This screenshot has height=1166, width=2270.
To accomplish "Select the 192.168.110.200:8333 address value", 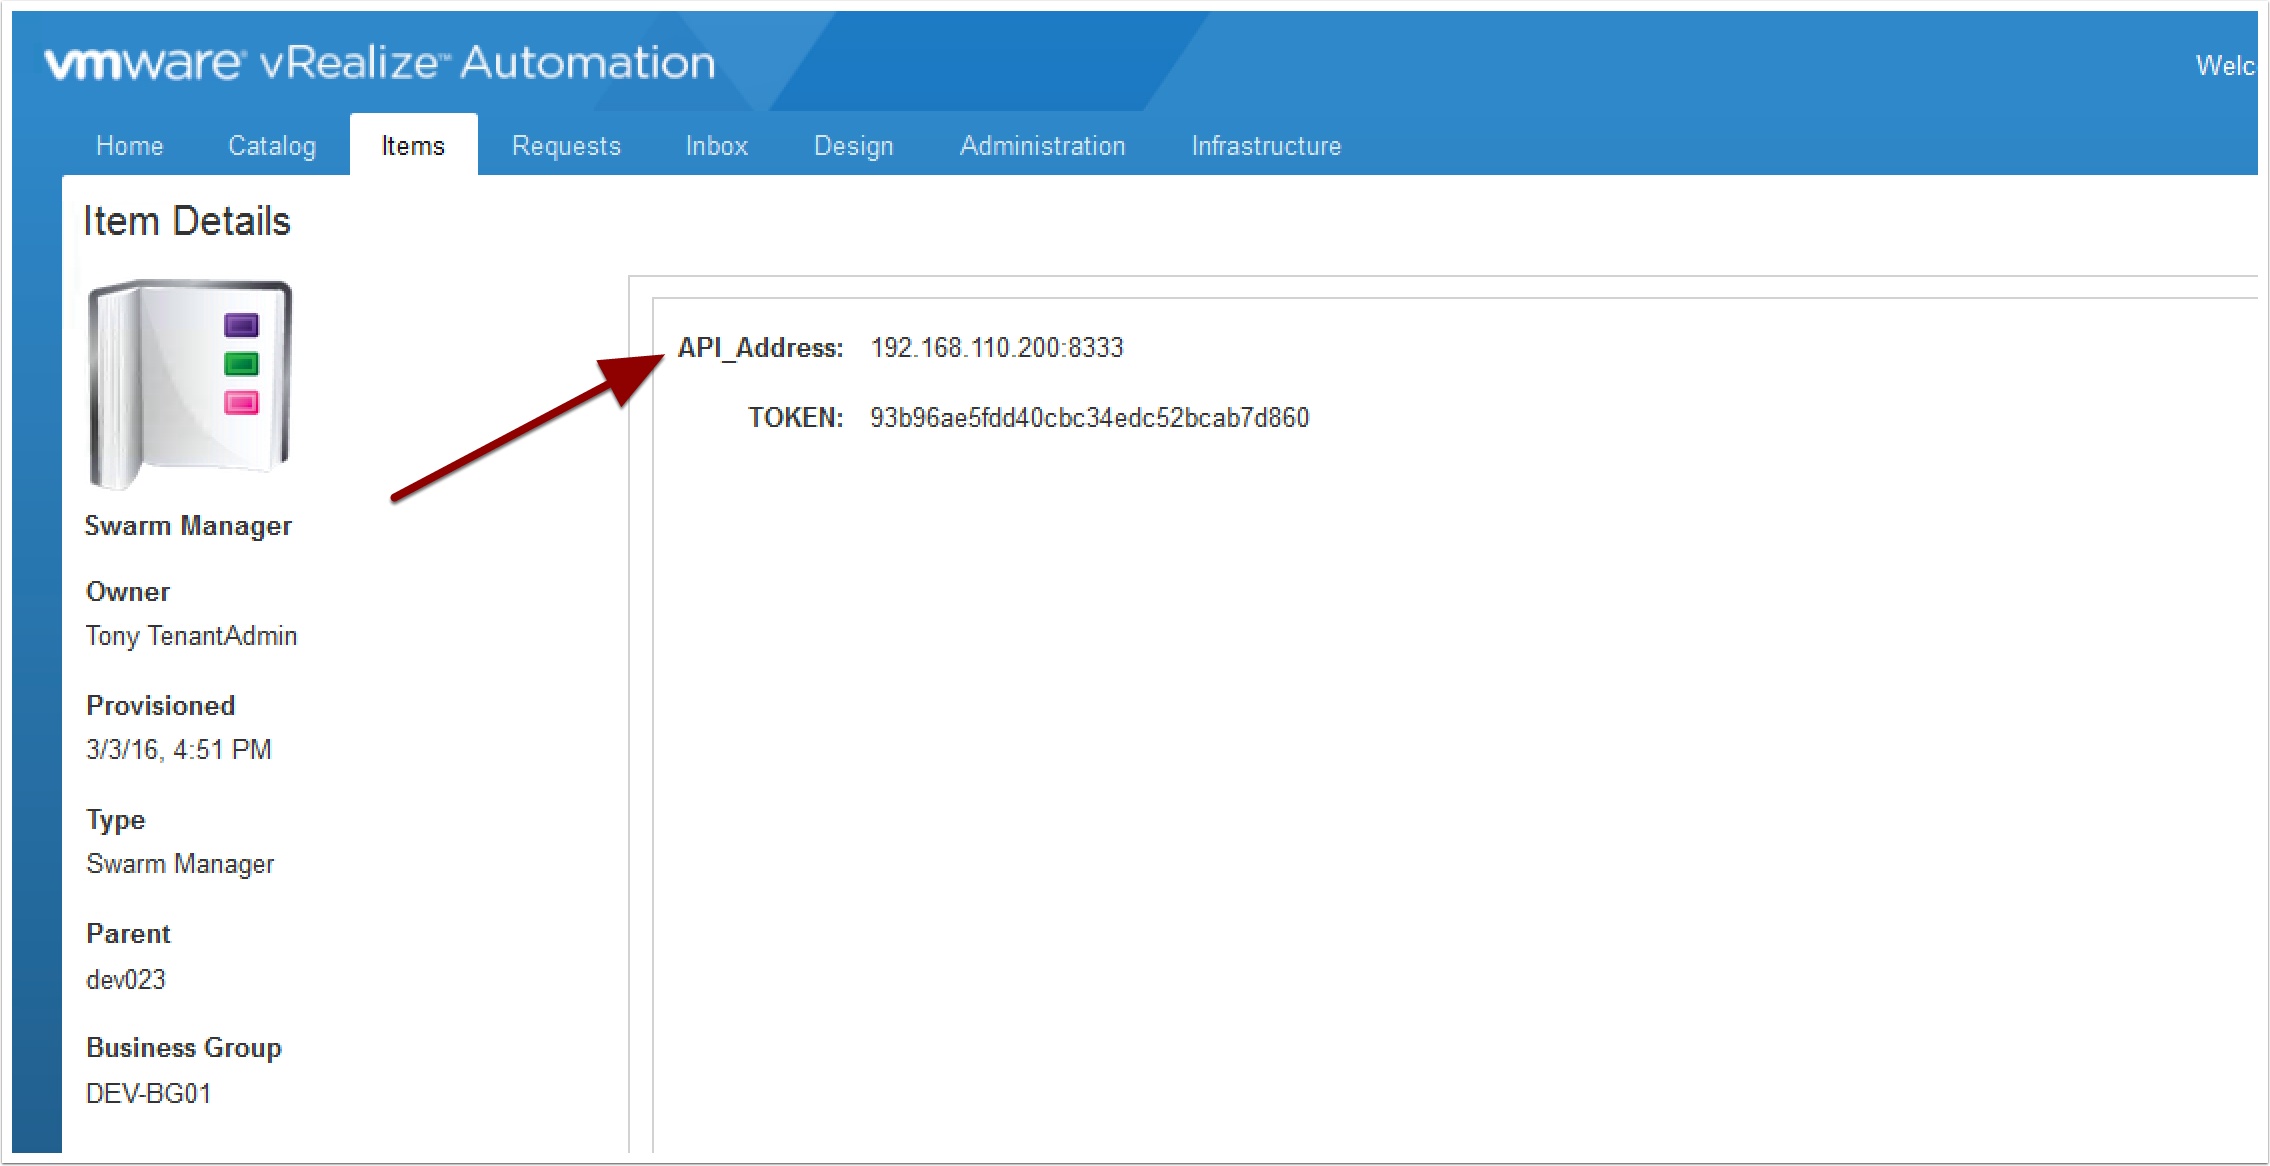I will pos(997,348).
